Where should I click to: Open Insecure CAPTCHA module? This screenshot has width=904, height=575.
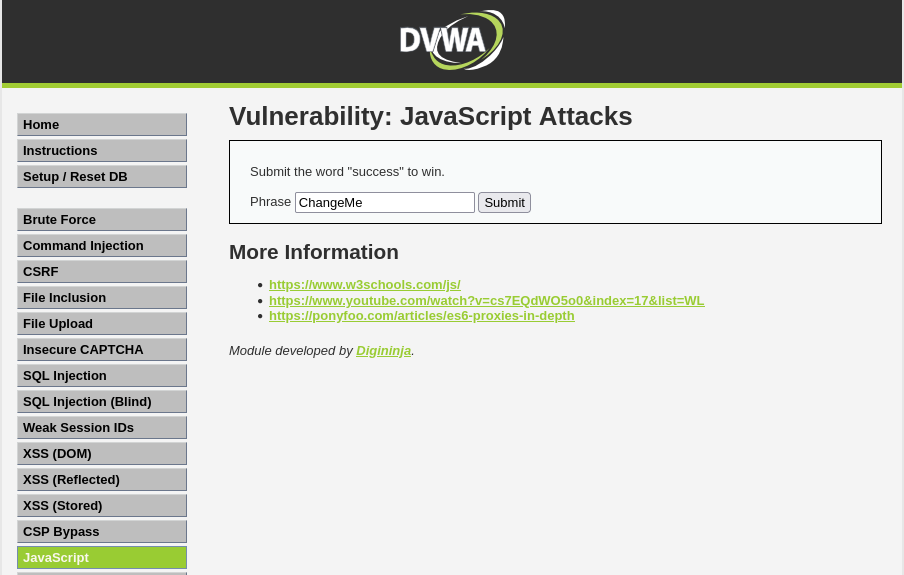coord(101,349)
